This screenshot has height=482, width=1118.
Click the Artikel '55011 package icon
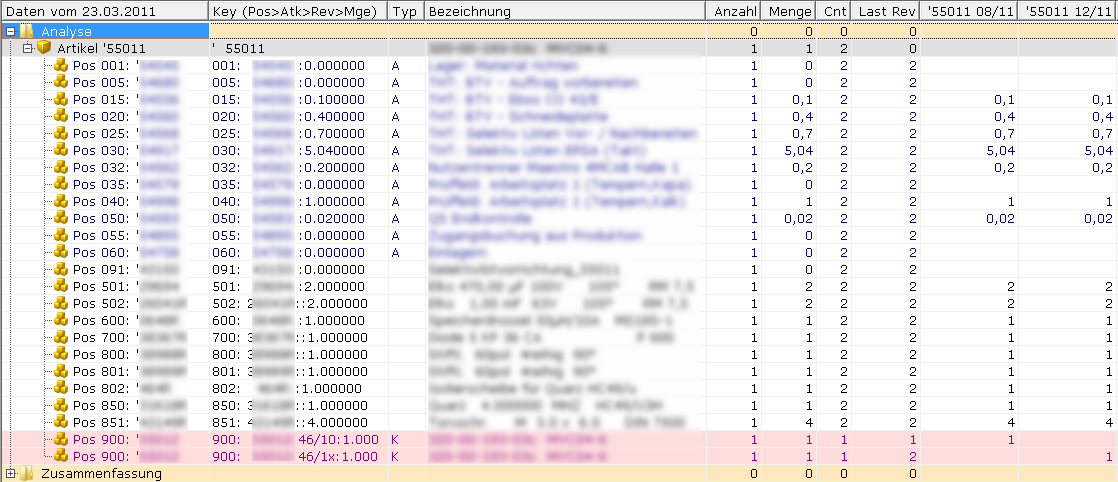pyautogui.click(x=44, y=48)
